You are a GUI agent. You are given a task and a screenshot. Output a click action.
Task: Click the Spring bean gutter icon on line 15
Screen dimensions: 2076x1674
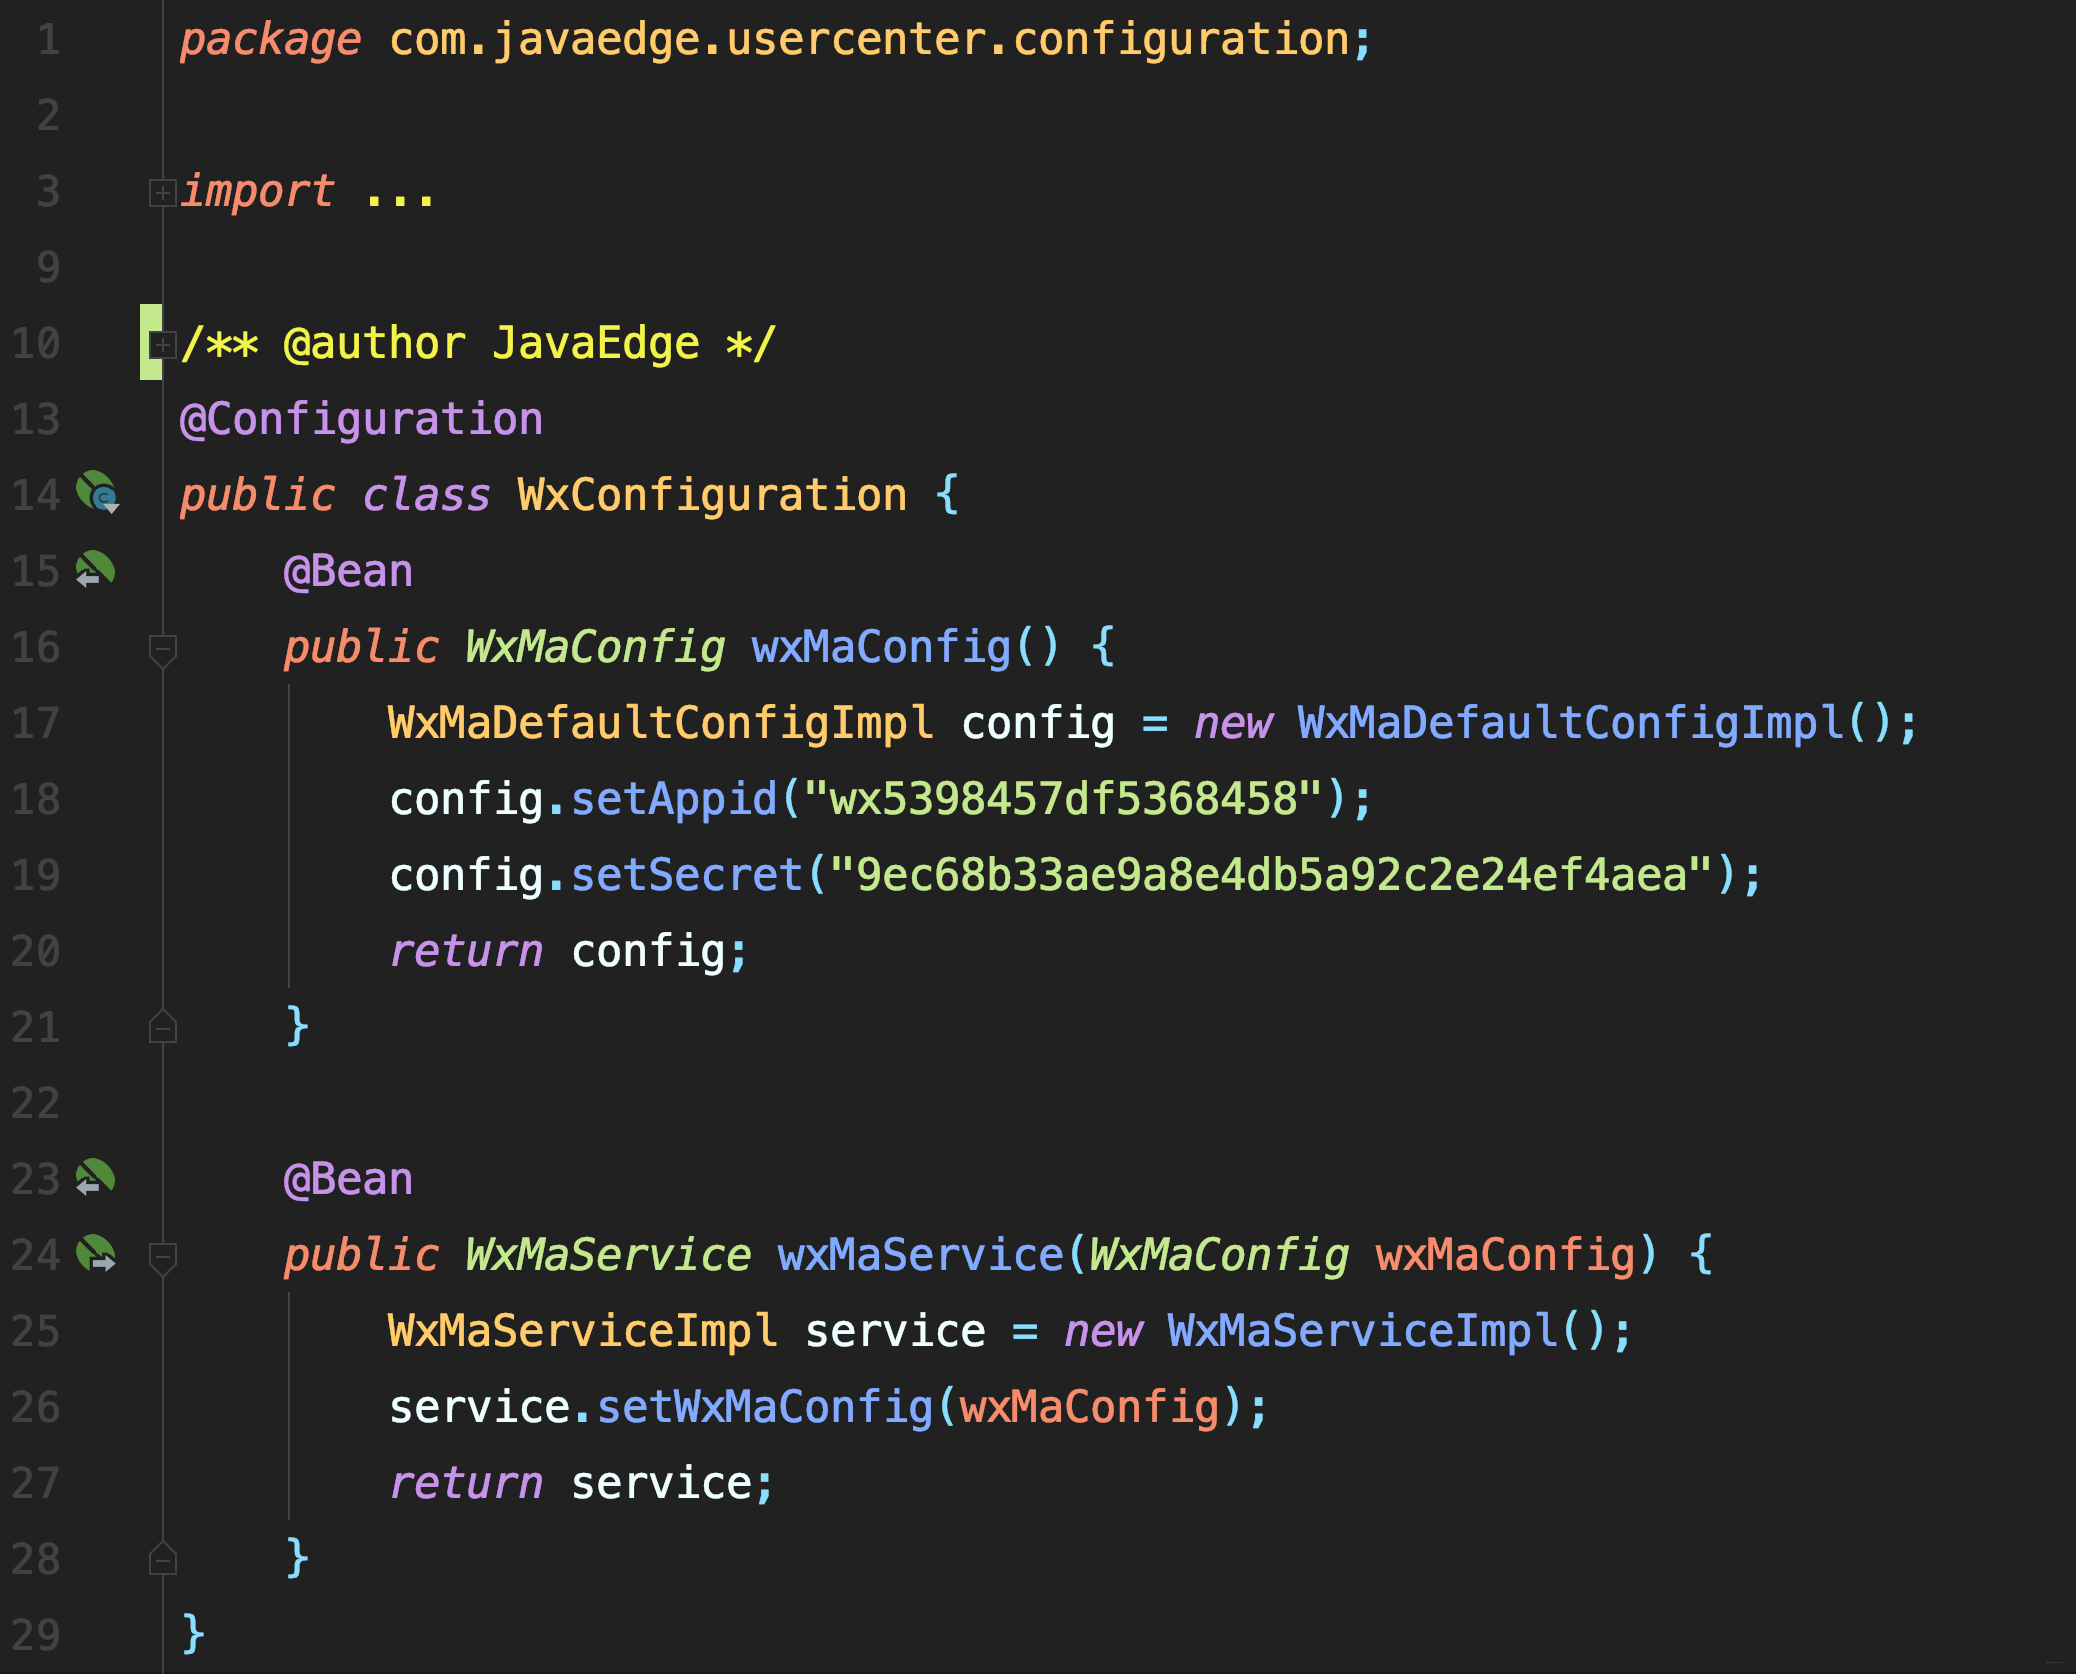pos(95,570)
